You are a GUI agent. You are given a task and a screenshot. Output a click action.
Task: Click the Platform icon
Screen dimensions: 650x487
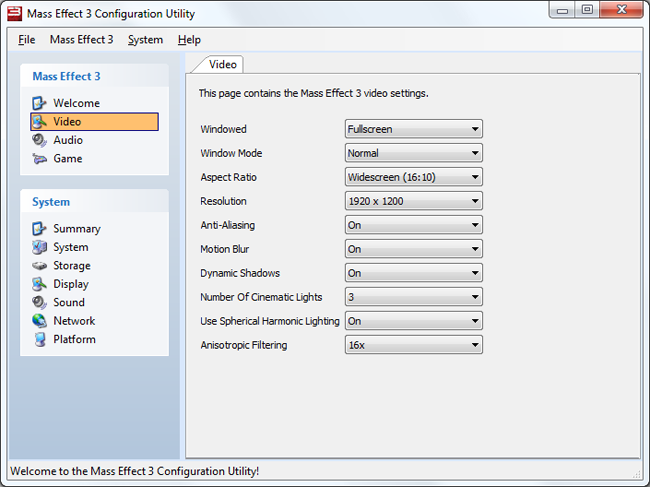pyautogui.click(x=40, y=339)
